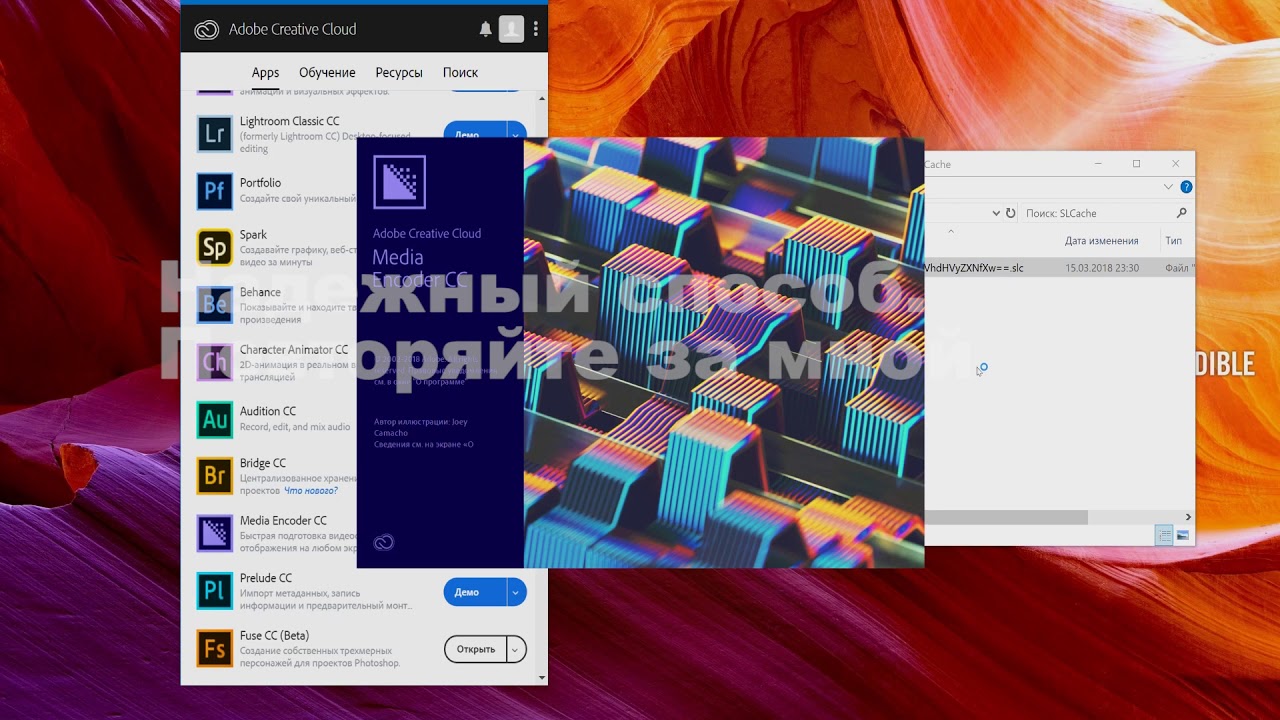1280x720 pixels.
Task: Expand the Explorer ribbon chevron
Action: pyautogui.click(x=1168, y=187)
